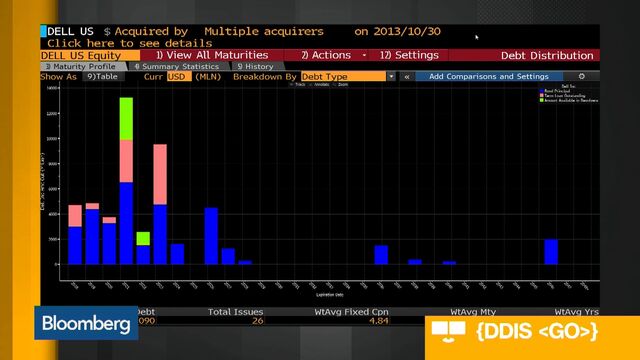Open the Settings menu

(409, 55)
